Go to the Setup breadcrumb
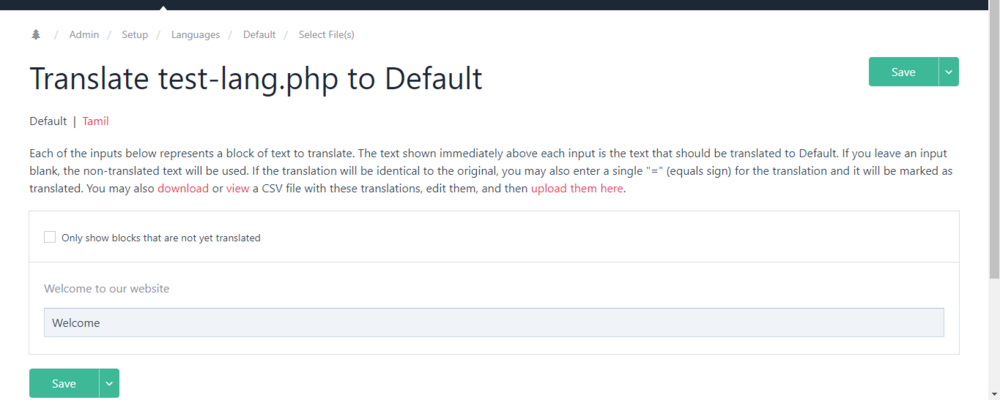 click(x=135, y=35)
